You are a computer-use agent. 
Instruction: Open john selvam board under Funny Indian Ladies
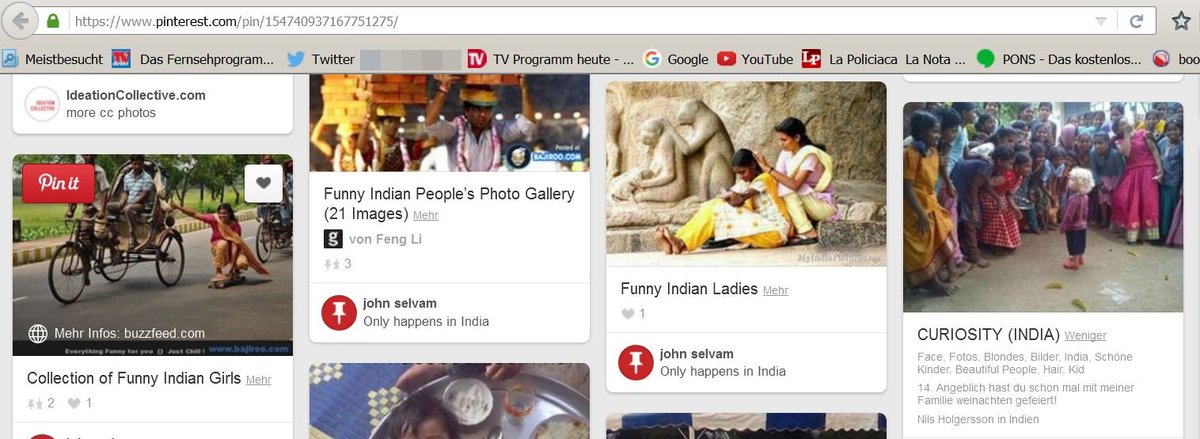coord(697,354)
